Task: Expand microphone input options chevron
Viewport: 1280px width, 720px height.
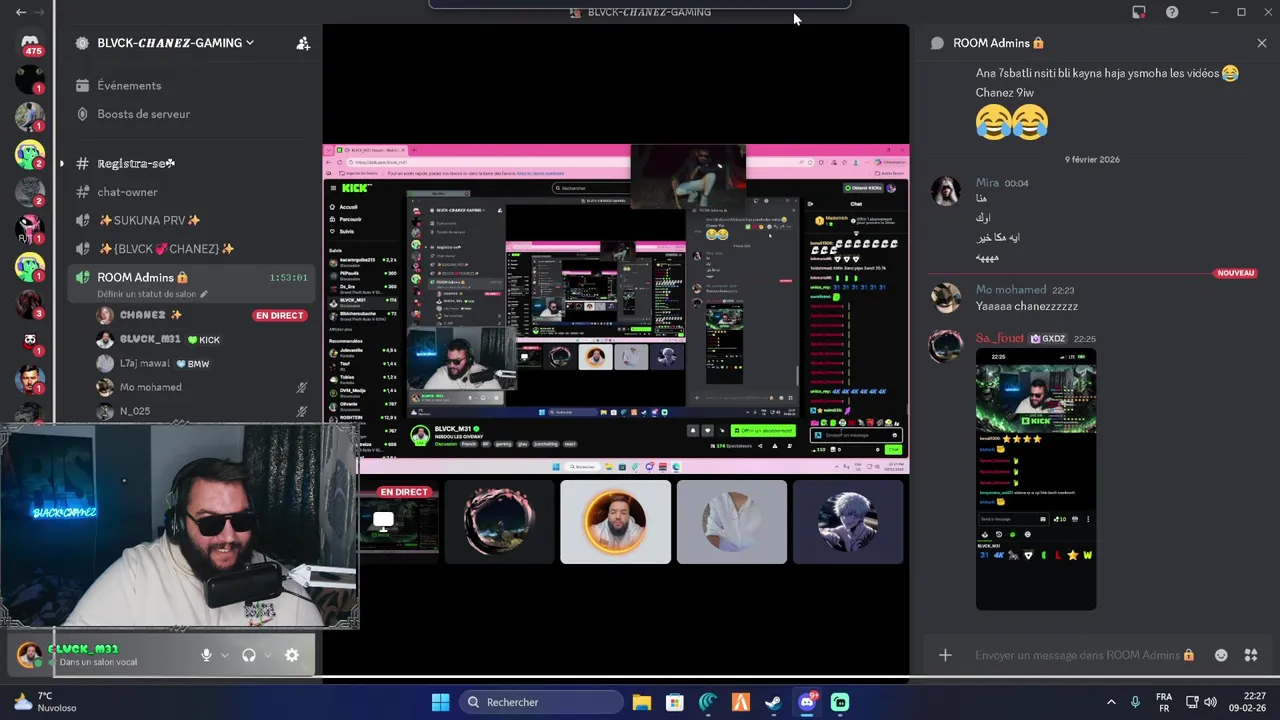Action: click(x=224, y=655)
